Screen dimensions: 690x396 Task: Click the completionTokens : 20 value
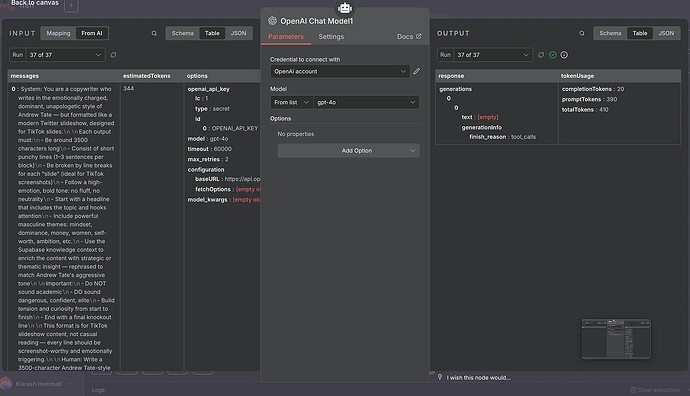coord(593,89)
